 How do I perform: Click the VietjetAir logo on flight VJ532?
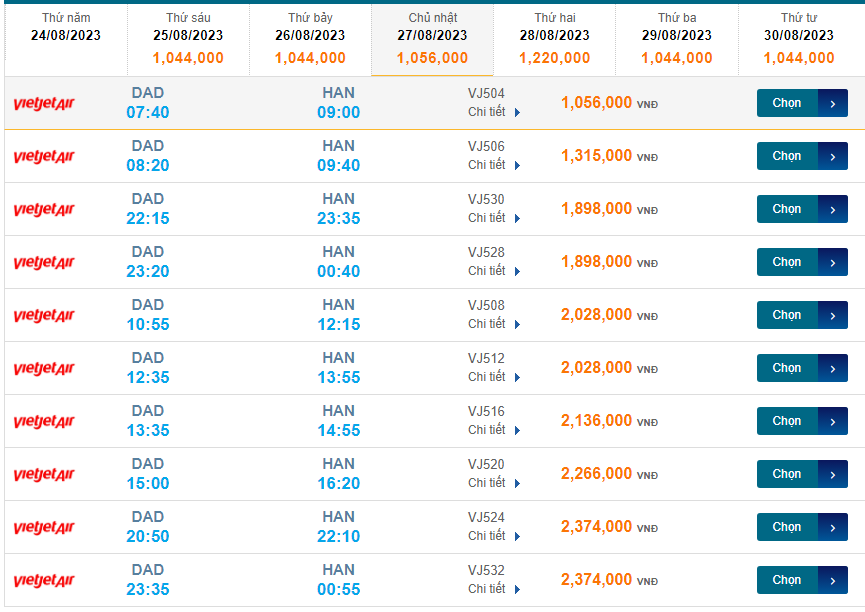(44, 580)
